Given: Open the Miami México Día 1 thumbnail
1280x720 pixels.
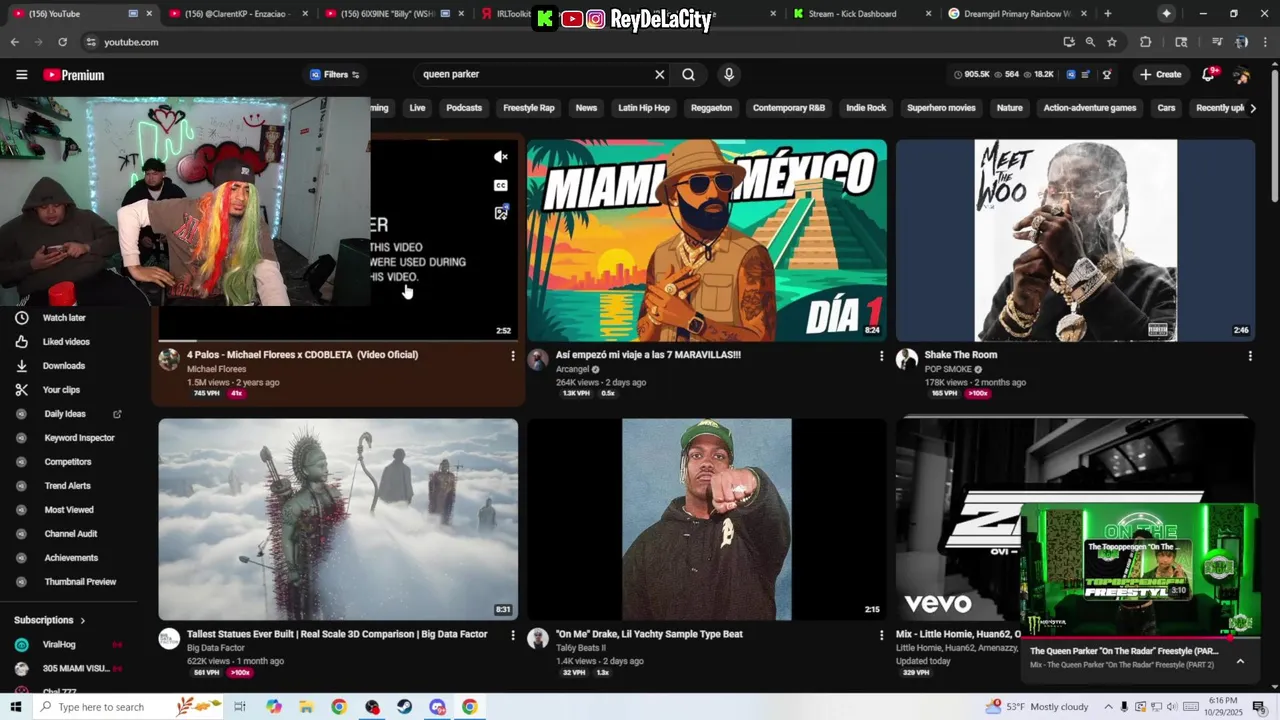Looking at the screenshot, I should 707,240.
